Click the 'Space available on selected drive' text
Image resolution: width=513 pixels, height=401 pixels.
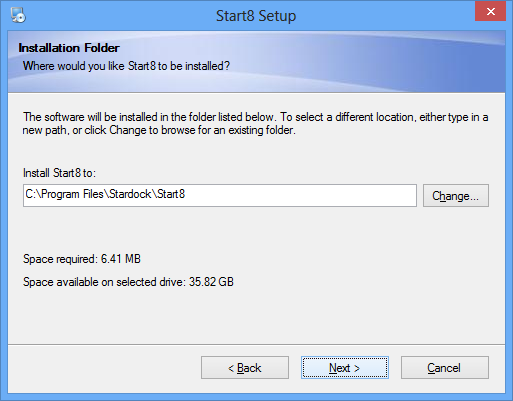tap(104, 282)
